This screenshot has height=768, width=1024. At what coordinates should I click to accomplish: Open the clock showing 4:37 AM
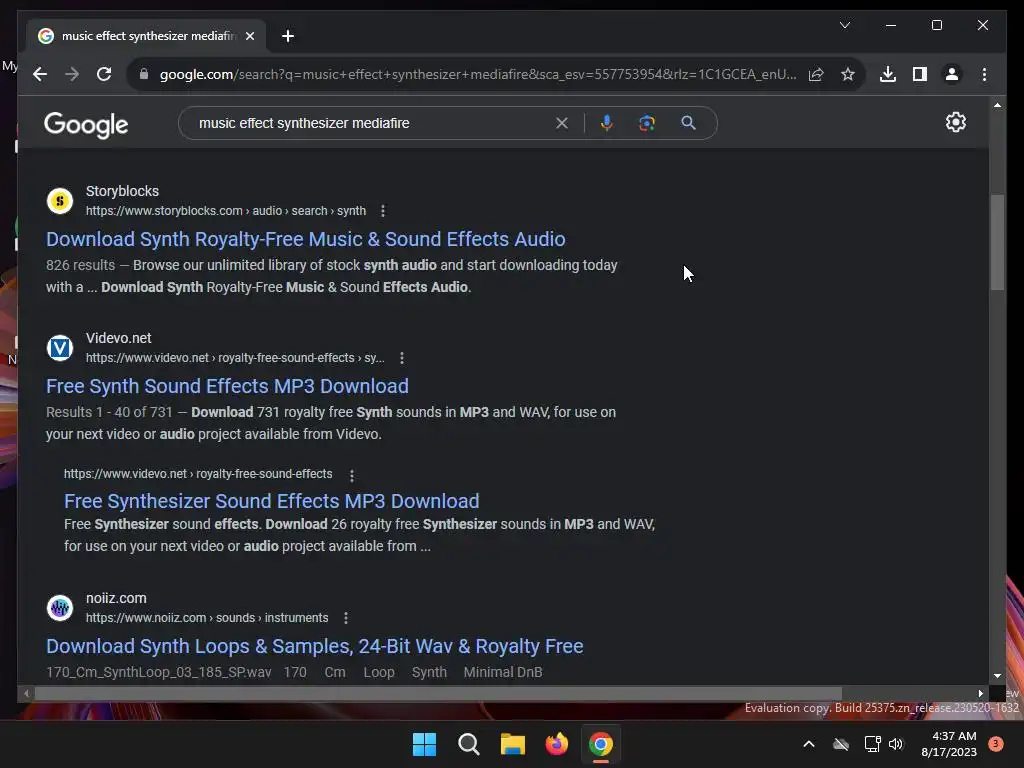[x=948, y=744]
